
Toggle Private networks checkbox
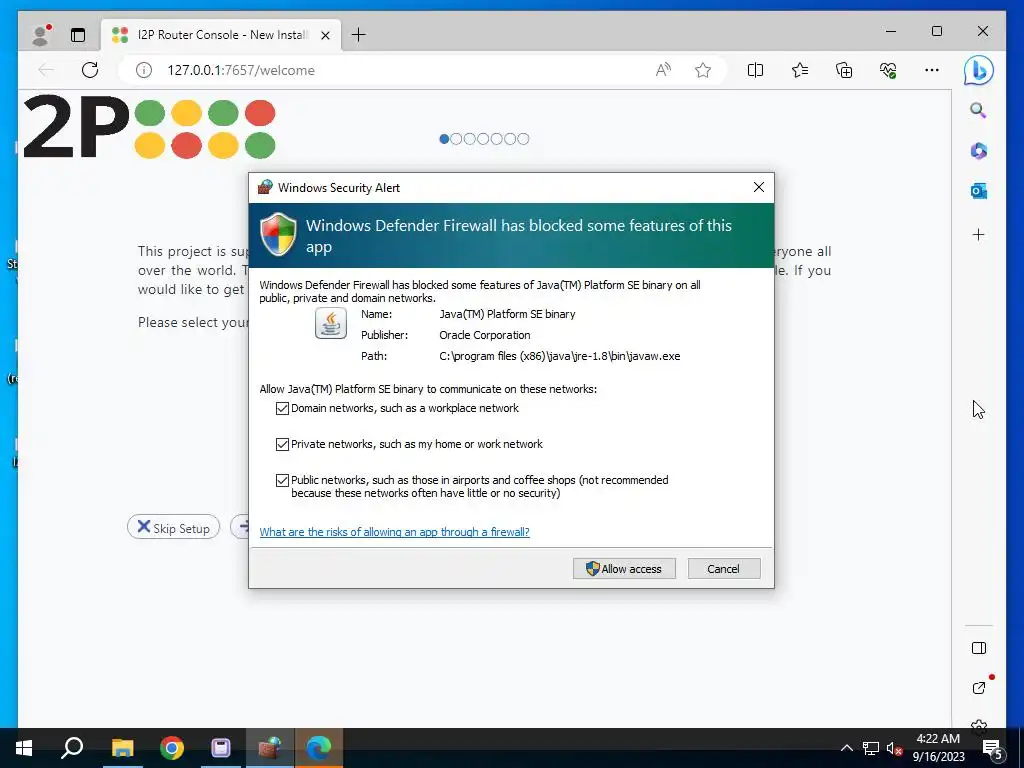pos(282,444)
